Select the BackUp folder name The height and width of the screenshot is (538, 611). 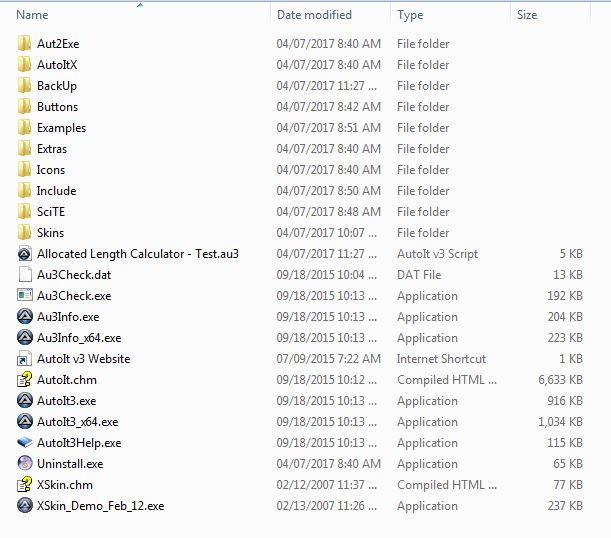coord(57,86)
